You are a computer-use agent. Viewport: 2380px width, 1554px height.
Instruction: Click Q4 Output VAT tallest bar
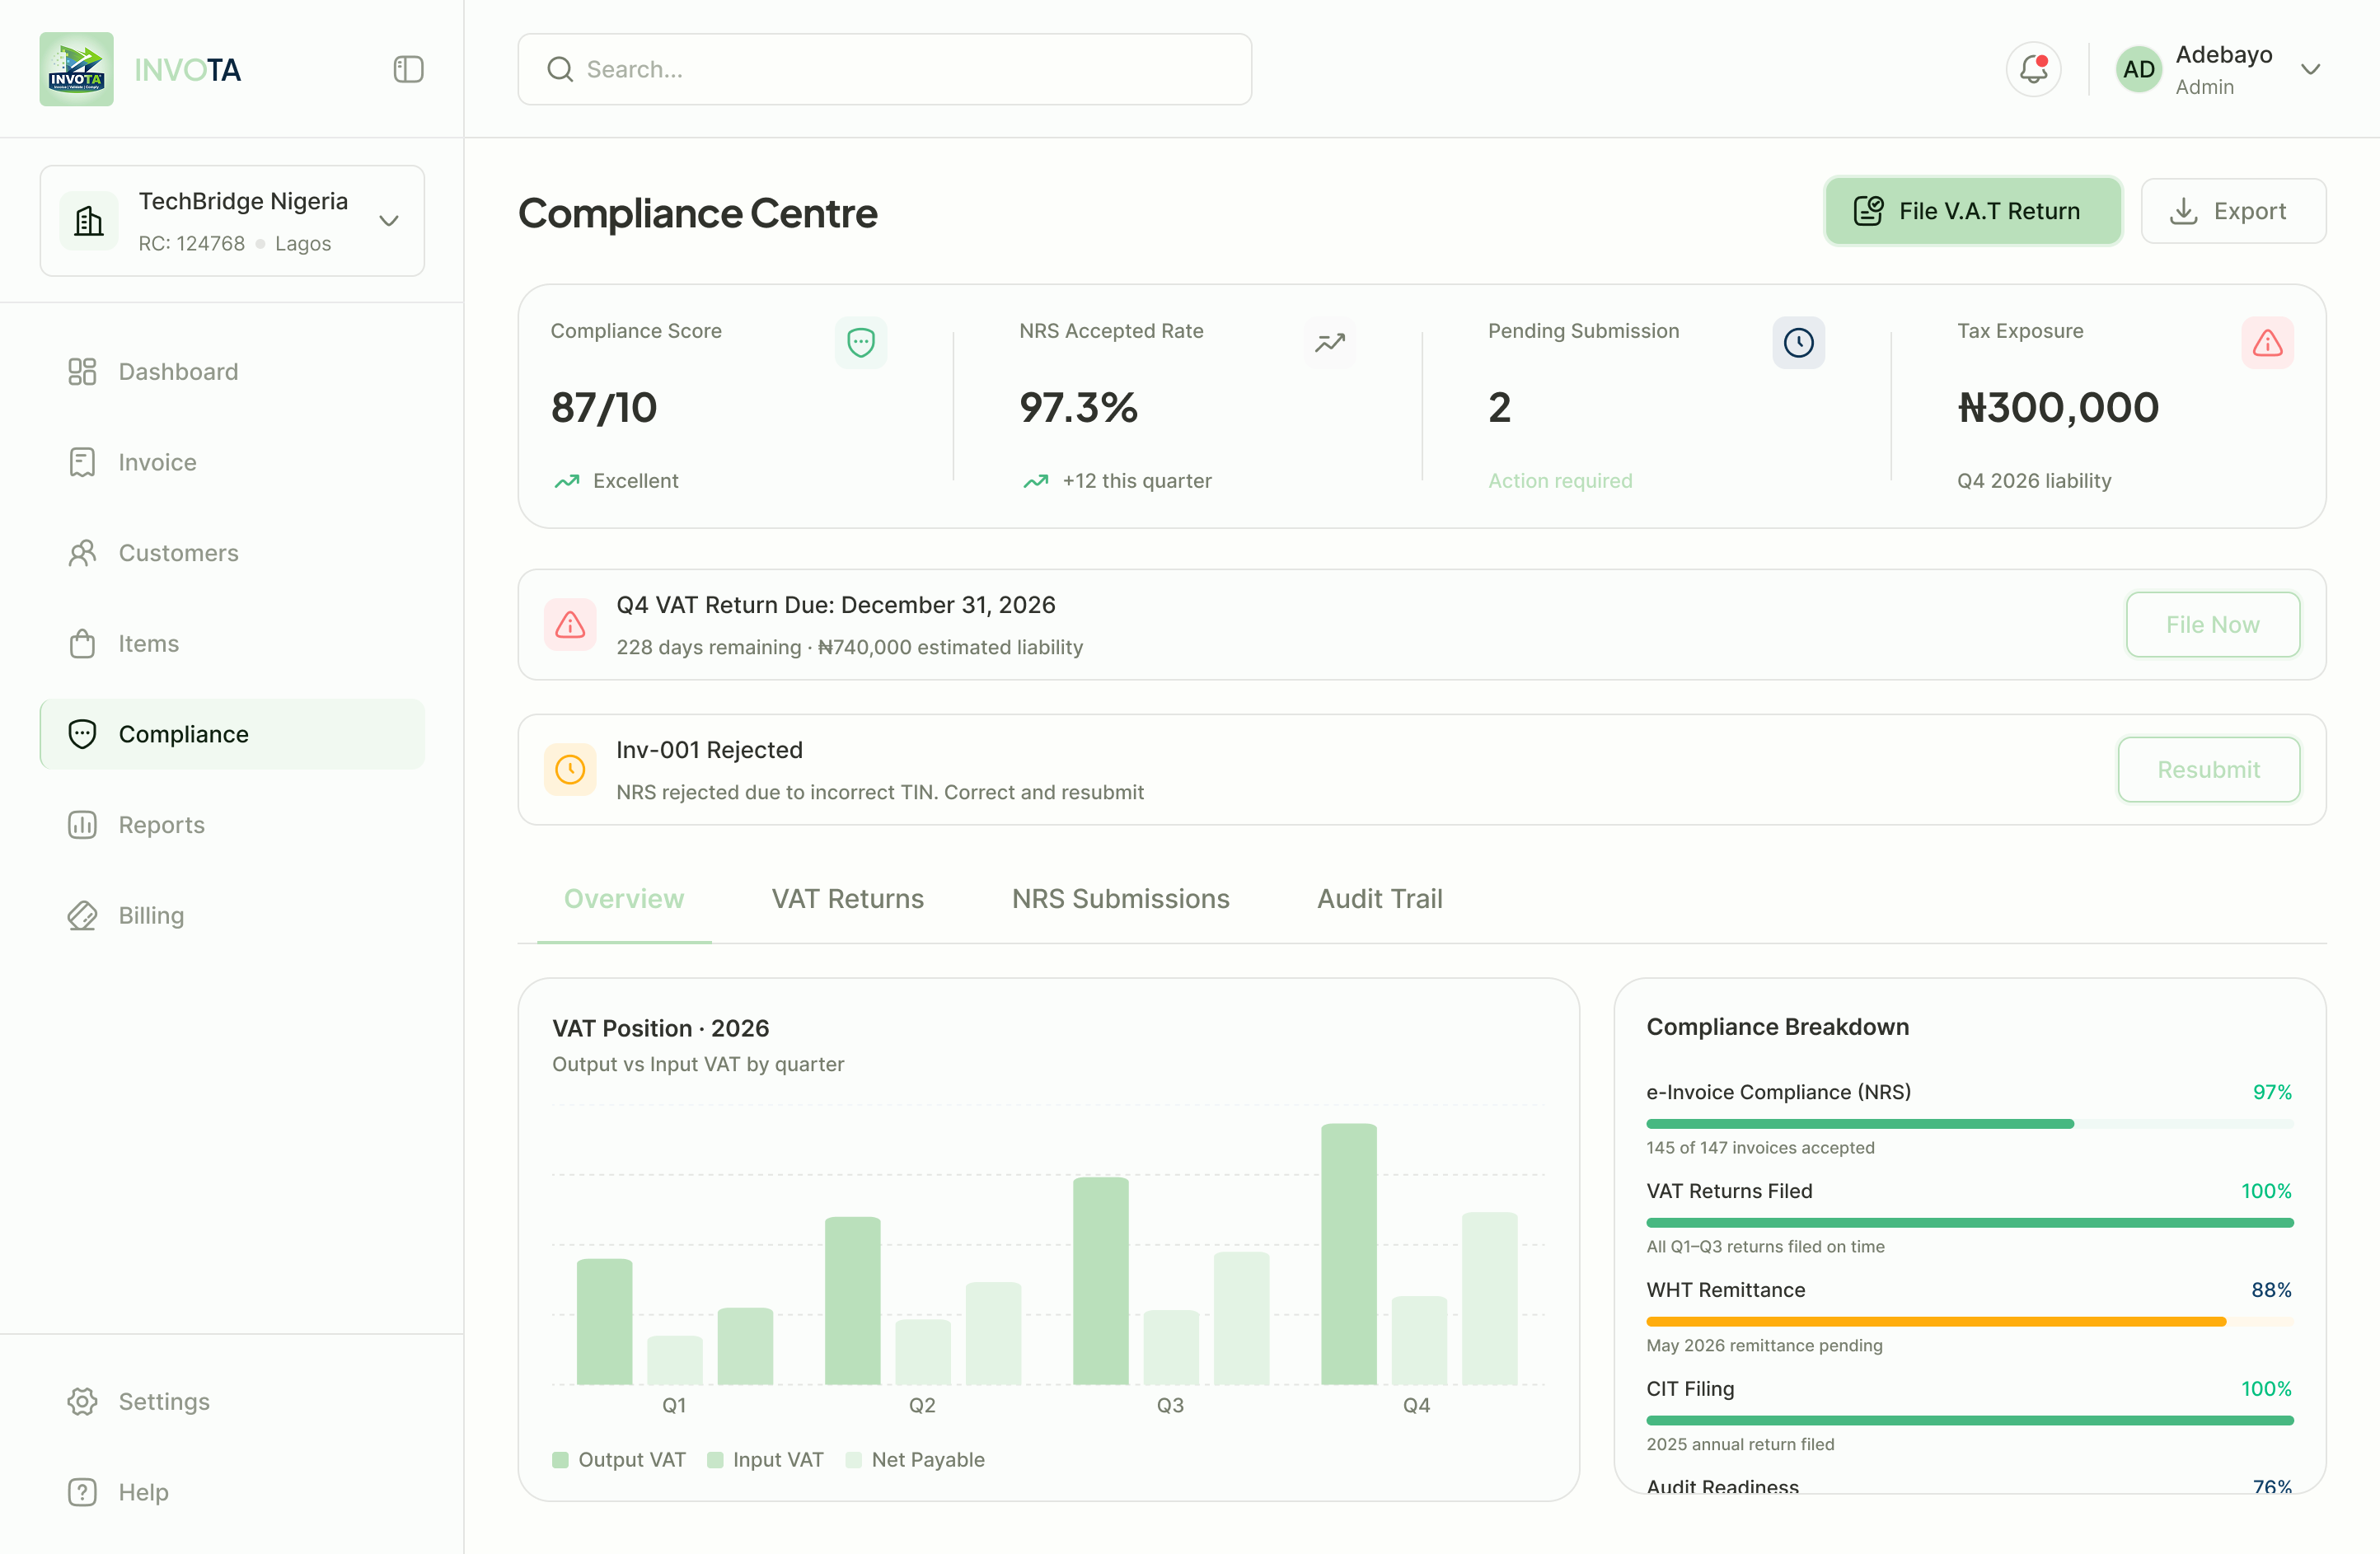tap(1348, 1254)
